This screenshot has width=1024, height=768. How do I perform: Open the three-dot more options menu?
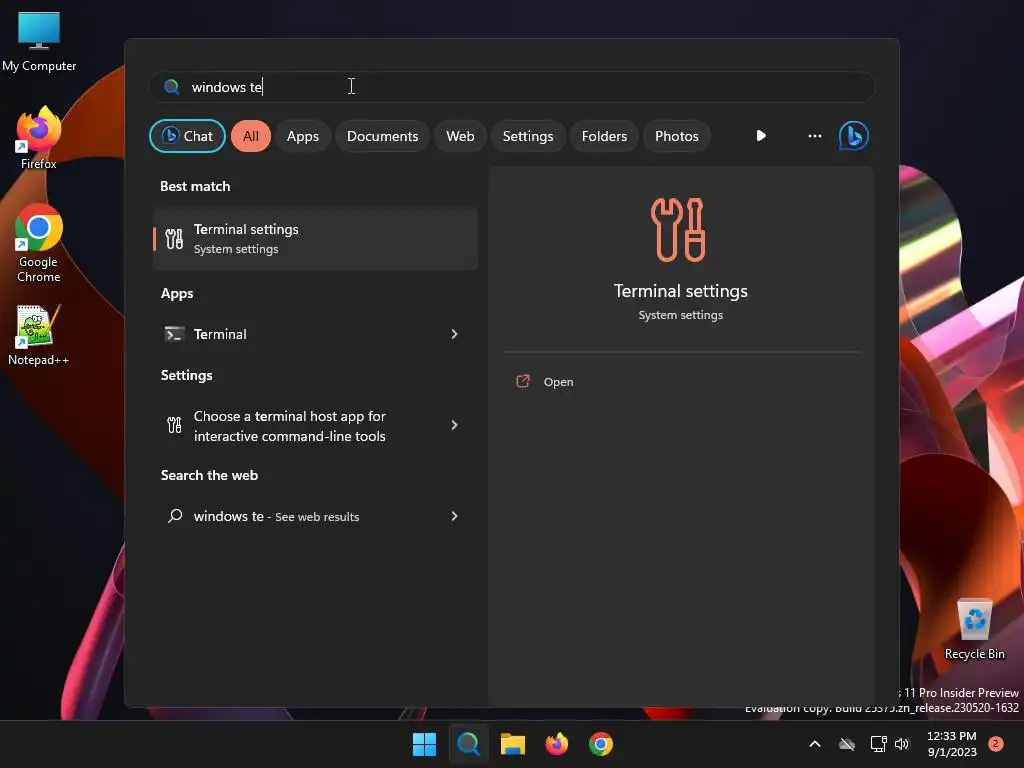(814, 136)
